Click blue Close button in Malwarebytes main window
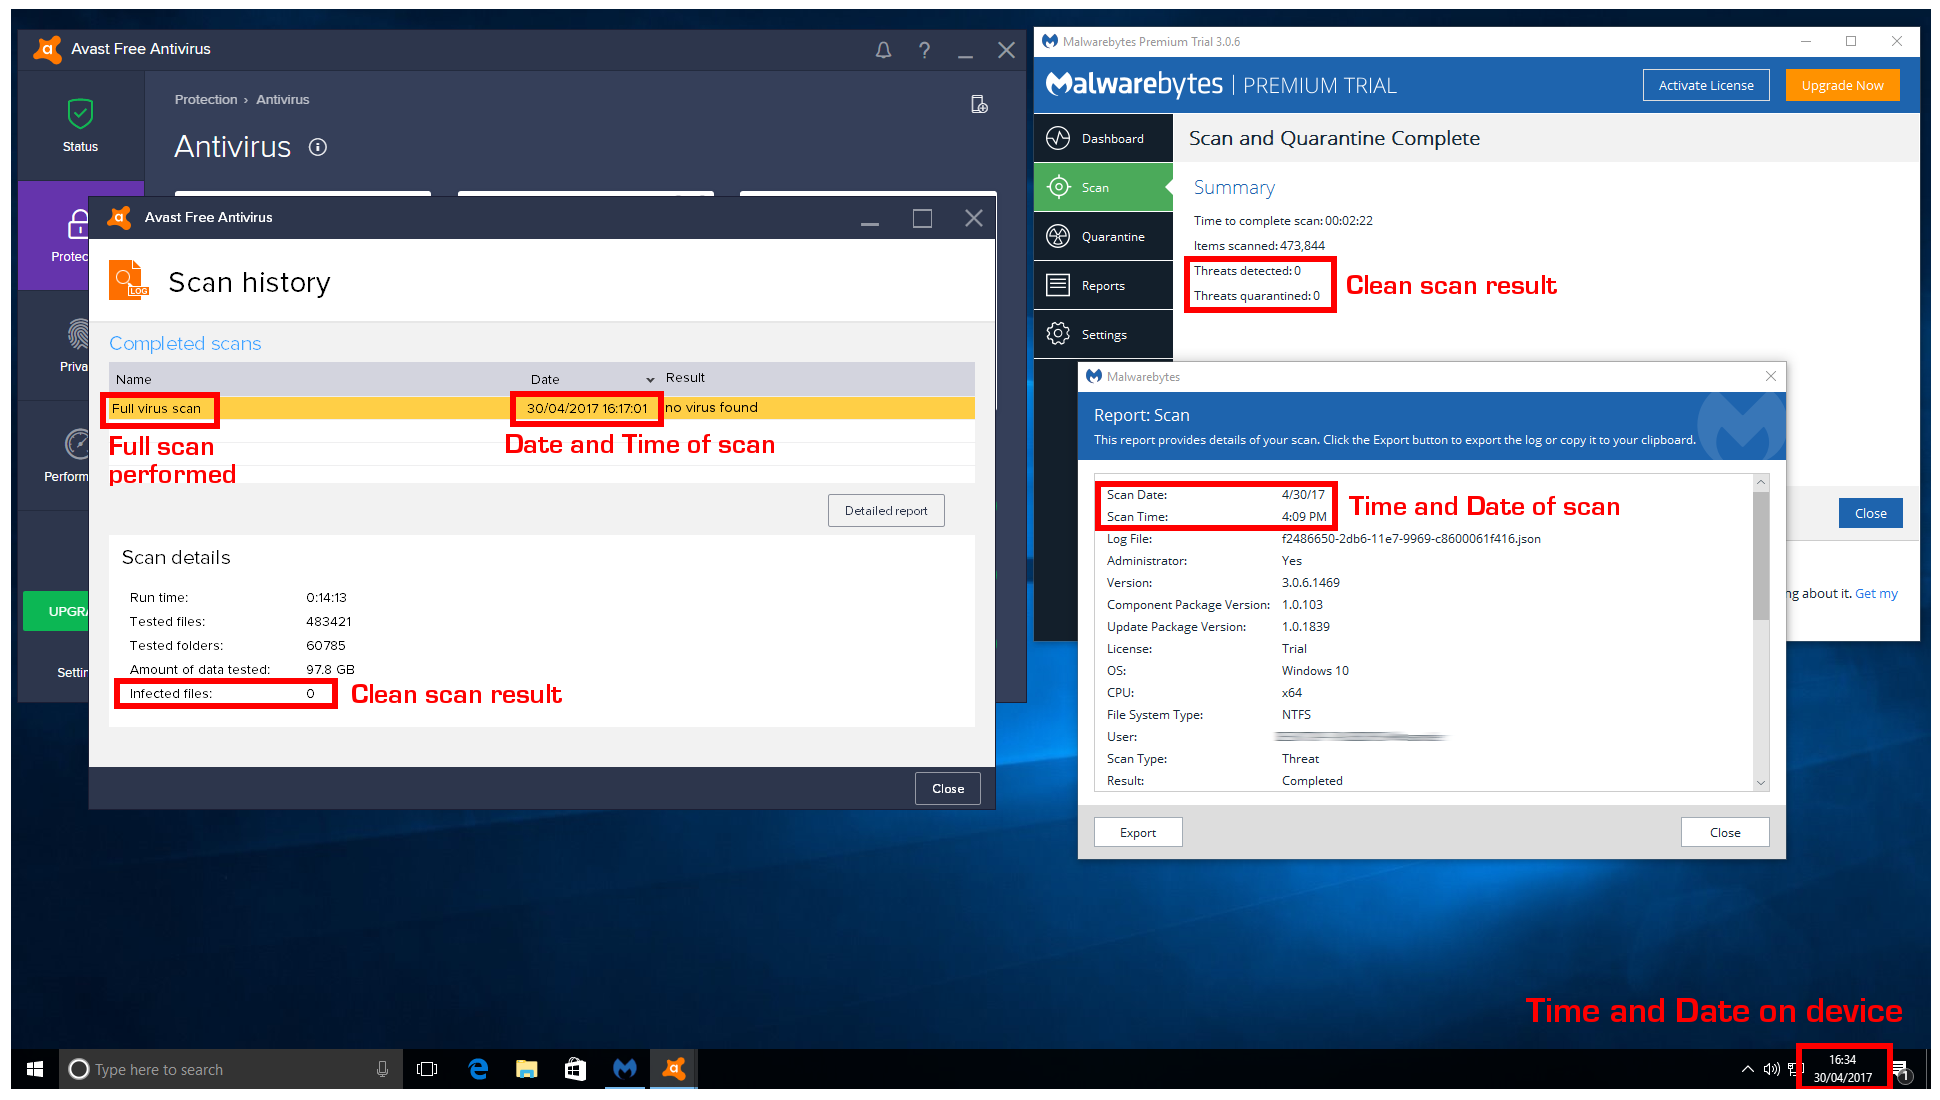1940x1100 pixels. [1871, 514]
